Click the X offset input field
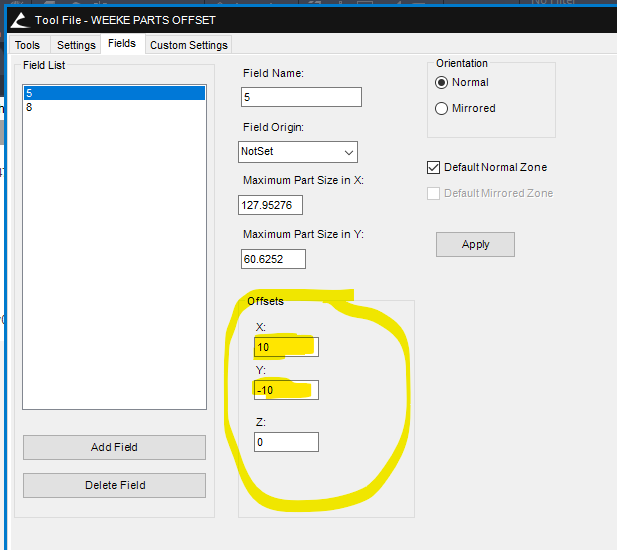This screenshot has width=617, height=550. coord(286,347)
